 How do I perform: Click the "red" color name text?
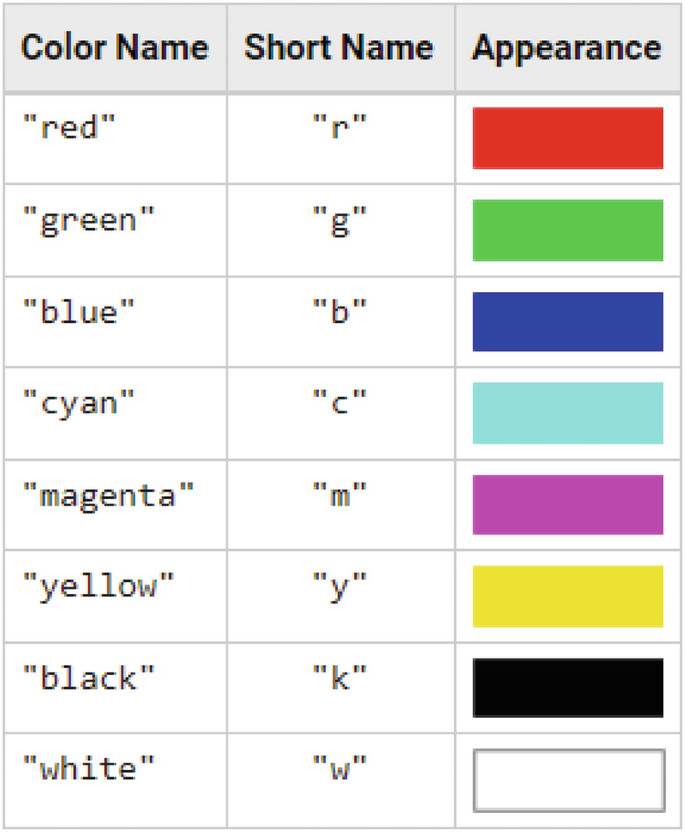(68, 127)
